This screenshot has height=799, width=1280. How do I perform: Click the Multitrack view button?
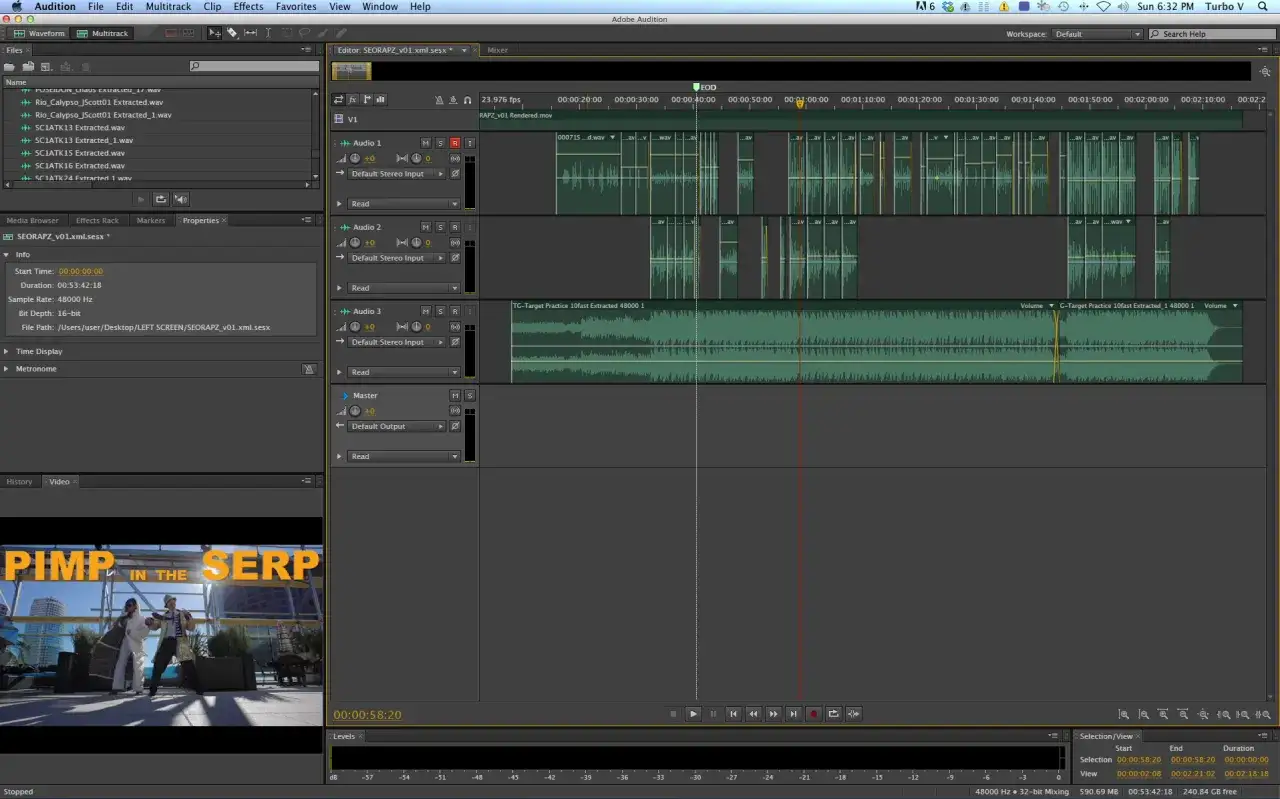[x=102, y=33]
